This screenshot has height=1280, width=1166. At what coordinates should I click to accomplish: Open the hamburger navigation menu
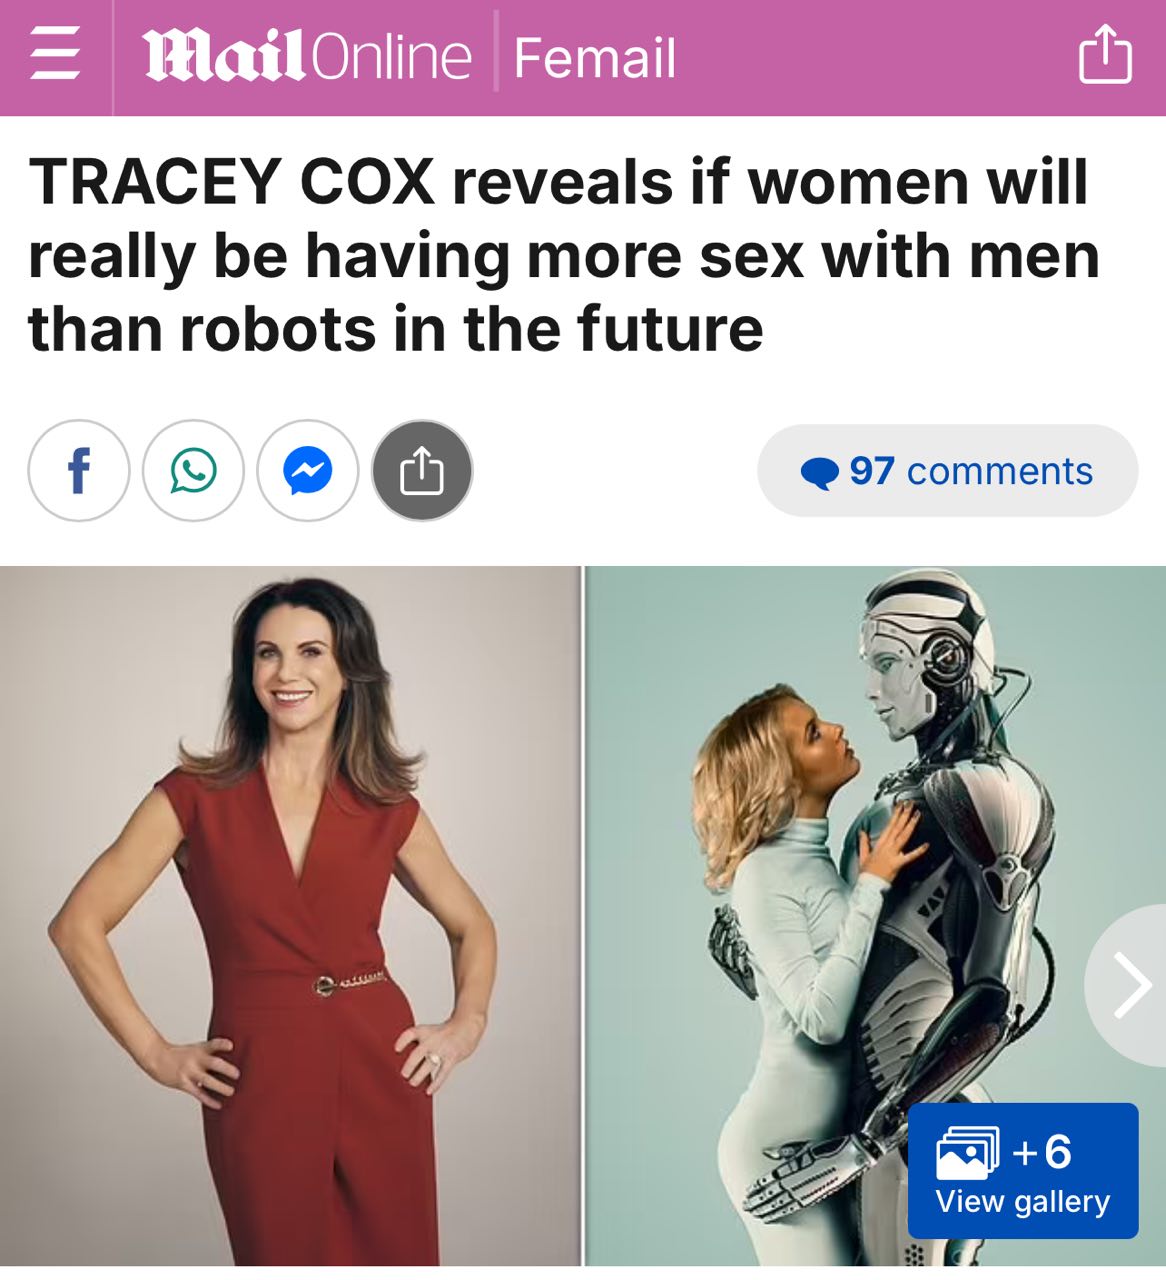pos(55,55)
